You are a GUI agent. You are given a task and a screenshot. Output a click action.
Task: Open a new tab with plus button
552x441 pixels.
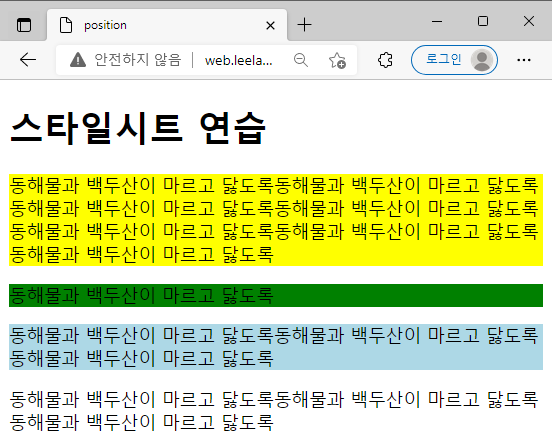coord(305,25)
